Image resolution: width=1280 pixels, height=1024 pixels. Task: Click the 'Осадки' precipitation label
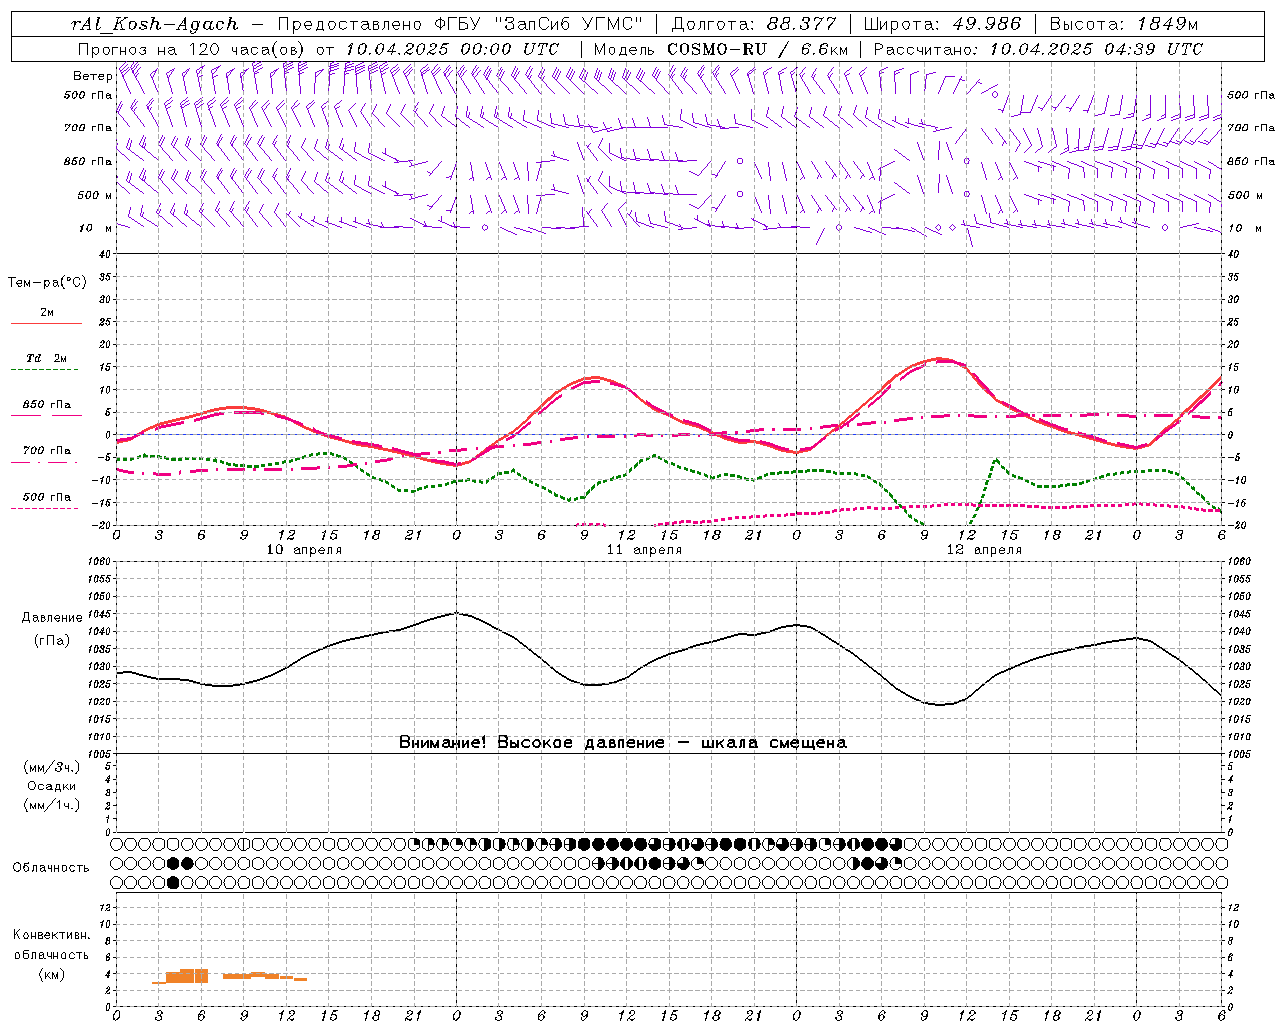click(52, 786)
